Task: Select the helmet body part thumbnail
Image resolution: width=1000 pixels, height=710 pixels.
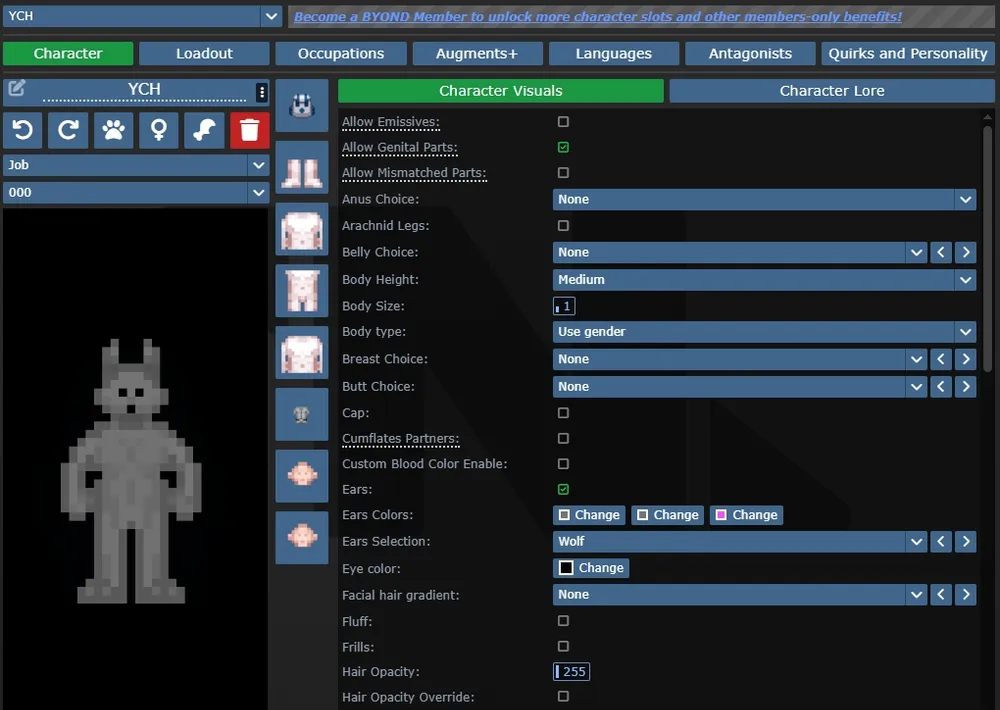Action: (301, 104)
